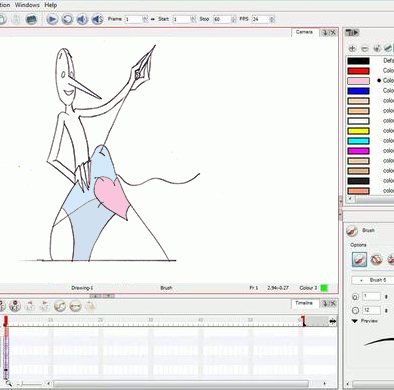Select the salmon orange swatch at palette bottom
This screenshot has height=390, width=394.
[358, 191]
